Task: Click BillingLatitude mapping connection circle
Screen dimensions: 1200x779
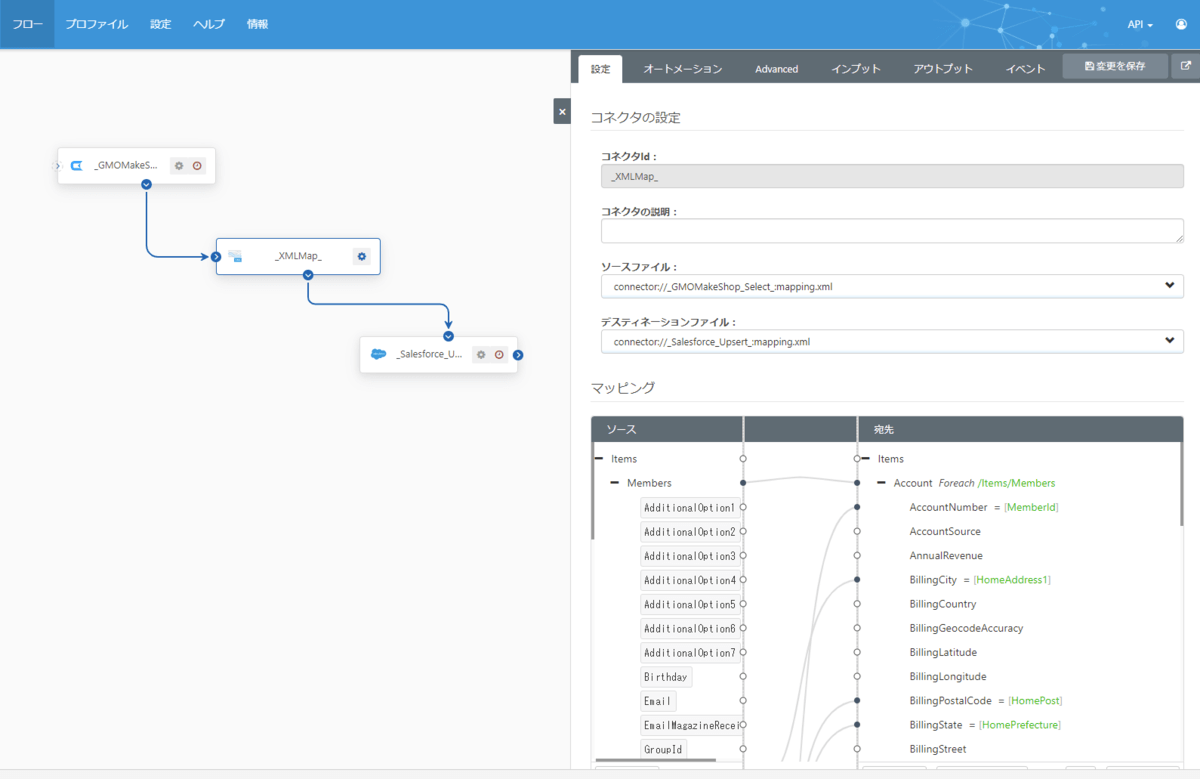Action: click(857, 653)
